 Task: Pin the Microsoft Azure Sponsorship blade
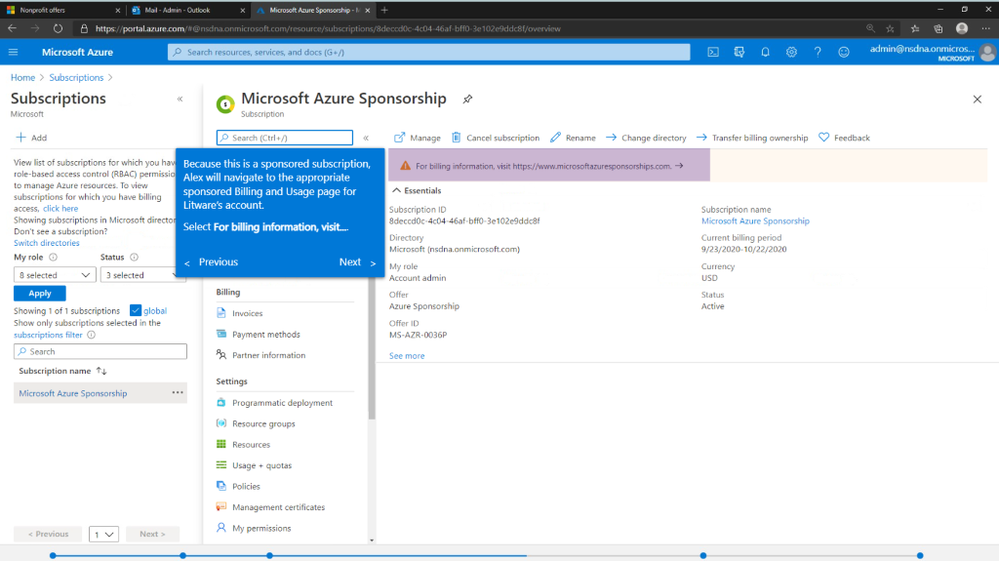pos(468,99)
